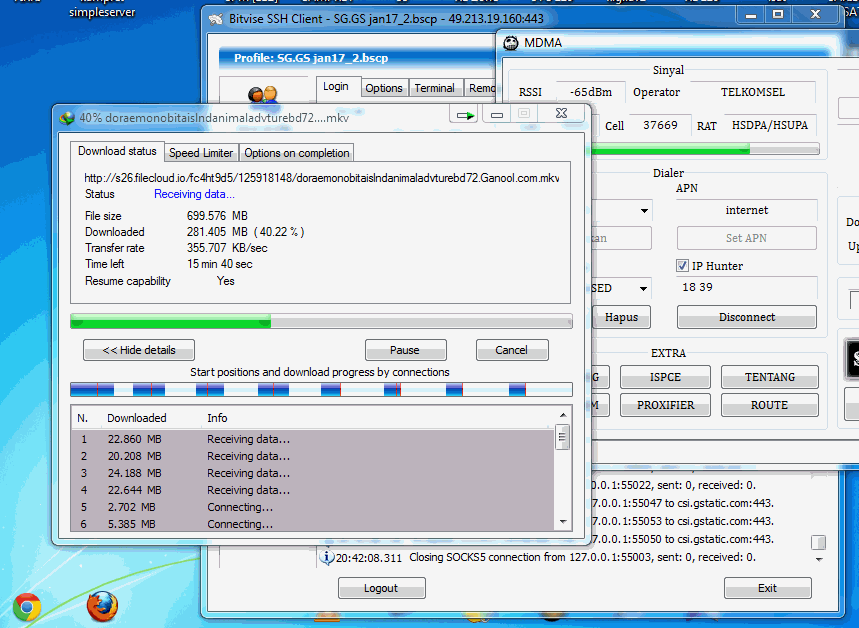This screenshot has height=628, width=859.
Task: Click the green download progress bar
Action: 321,321
